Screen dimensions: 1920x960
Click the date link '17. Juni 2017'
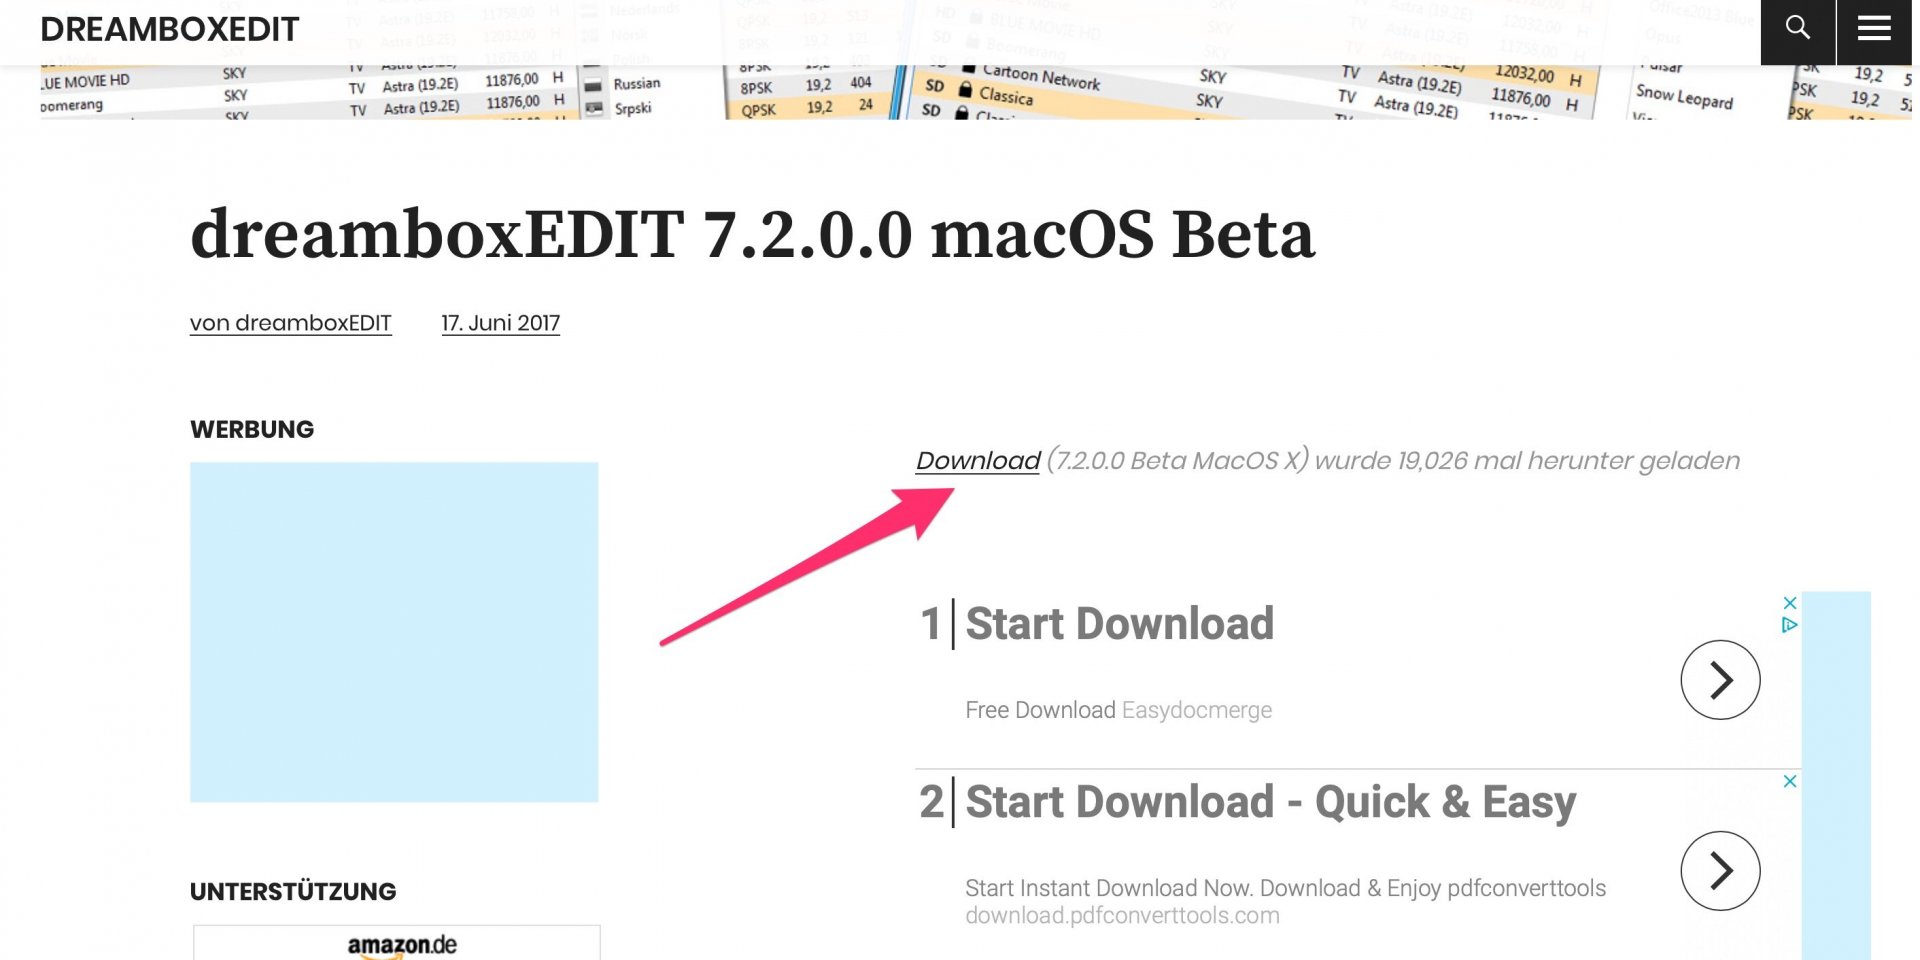500,323
